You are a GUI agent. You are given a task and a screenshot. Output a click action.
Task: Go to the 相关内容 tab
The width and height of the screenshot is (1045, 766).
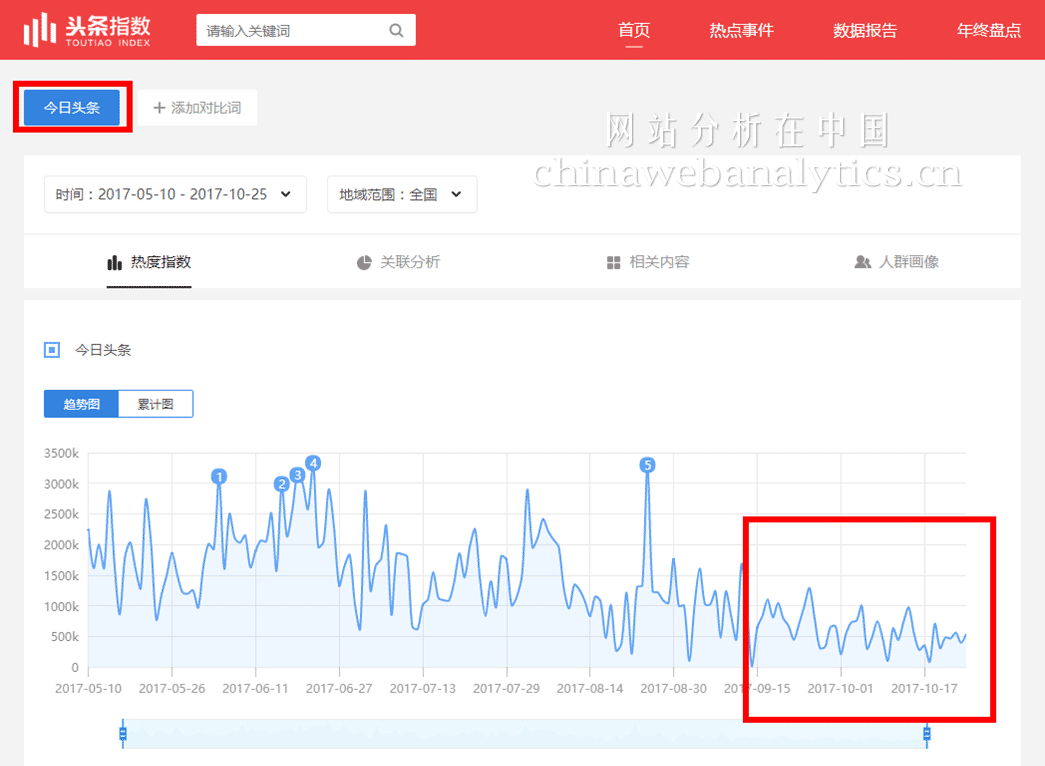(x=647, y=262)
